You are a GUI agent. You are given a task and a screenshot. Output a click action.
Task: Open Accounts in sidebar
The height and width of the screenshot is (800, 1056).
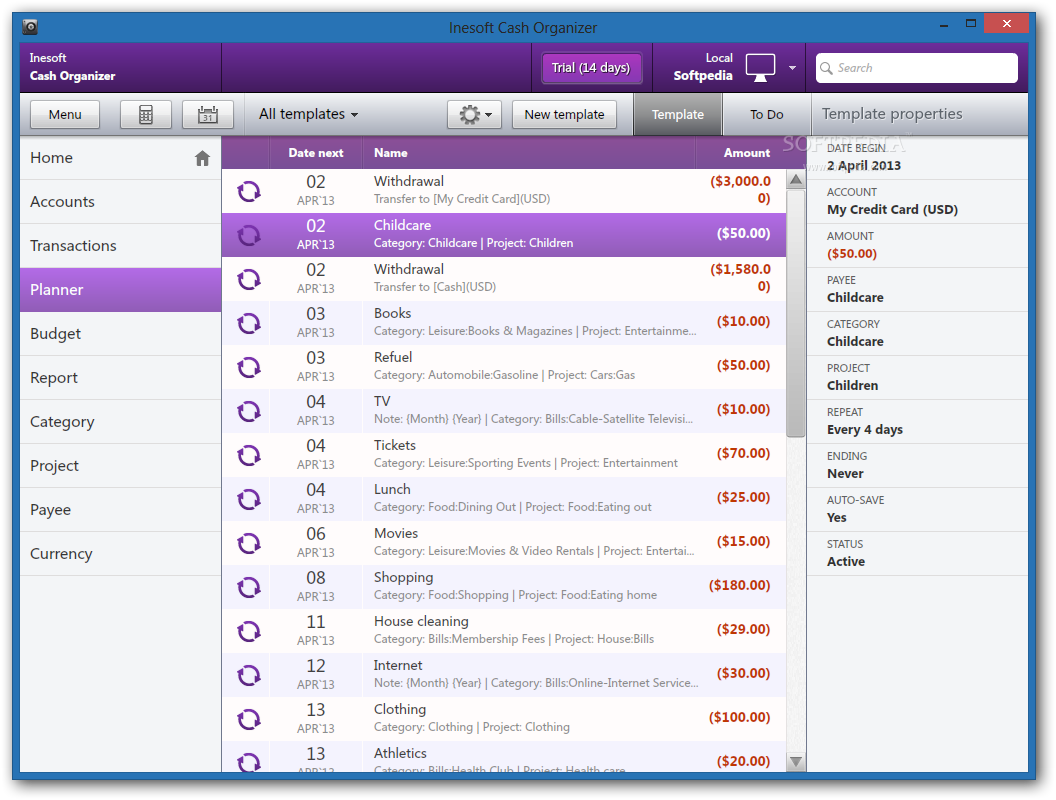point(121,202)
